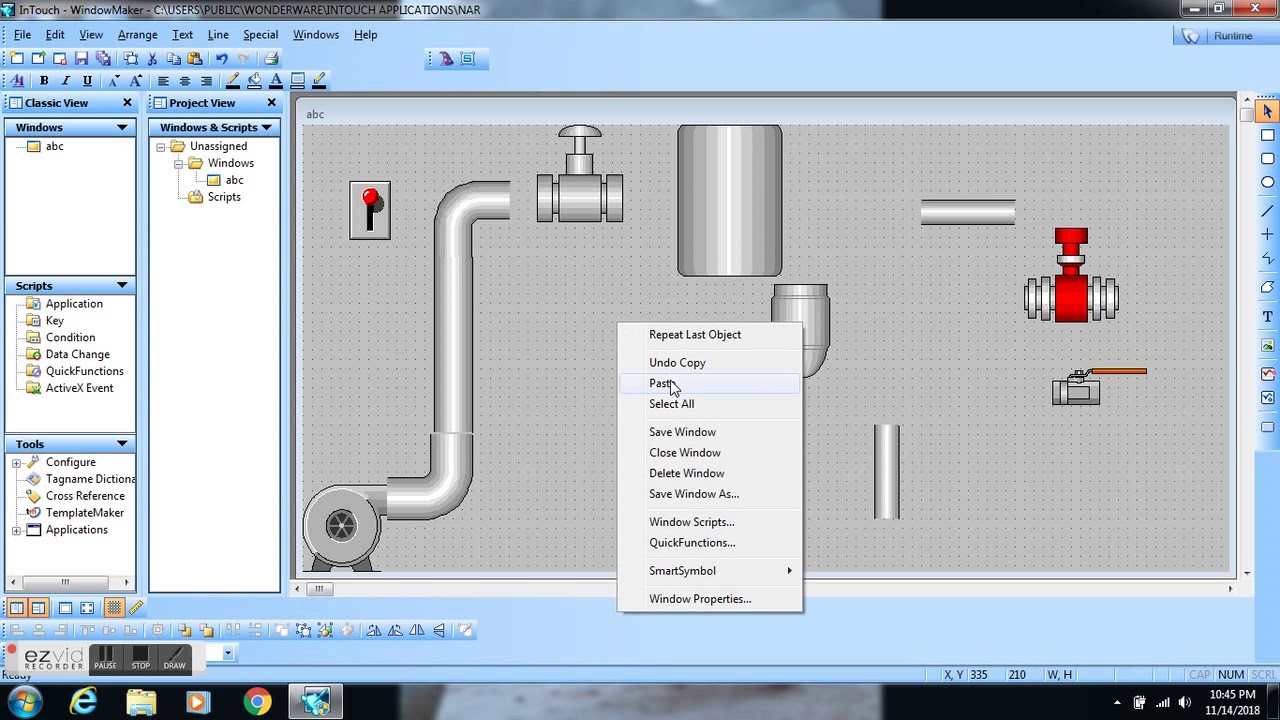Select the Text T tool
Image resolution: width=1280 pixels, height=720 pixels.
tap(1267, 316)
